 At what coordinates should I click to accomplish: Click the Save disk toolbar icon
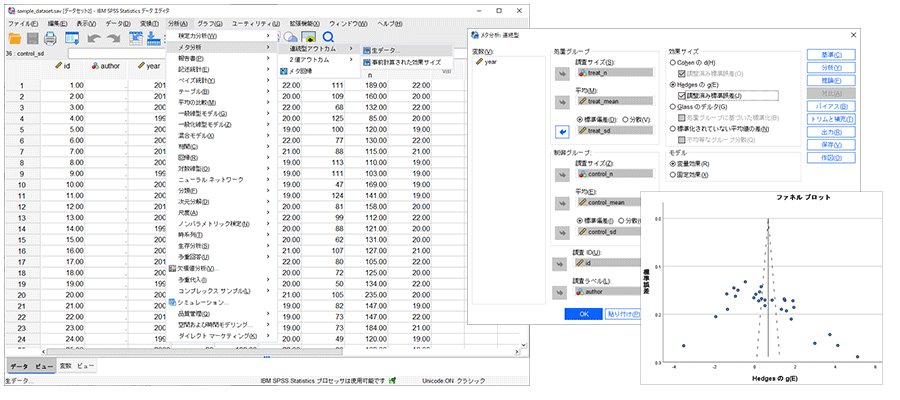[x=32, y=38]
